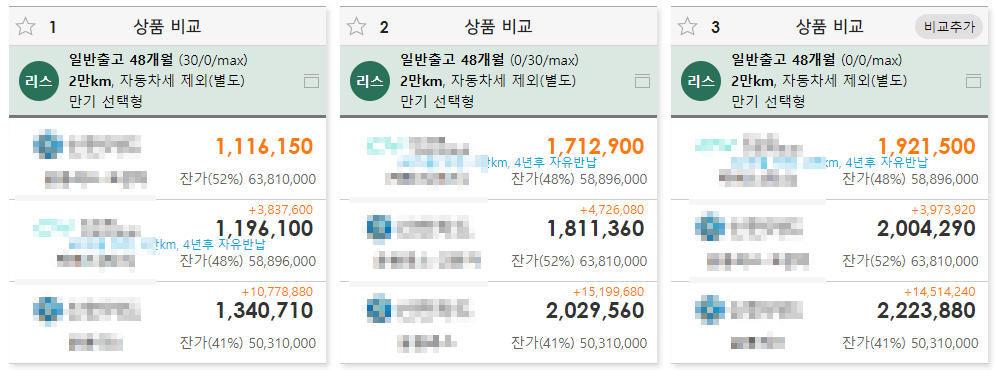This screenshot has height=370, width=996.
Task: Open the 2,004,290 quote row
Action: point(830,240)
